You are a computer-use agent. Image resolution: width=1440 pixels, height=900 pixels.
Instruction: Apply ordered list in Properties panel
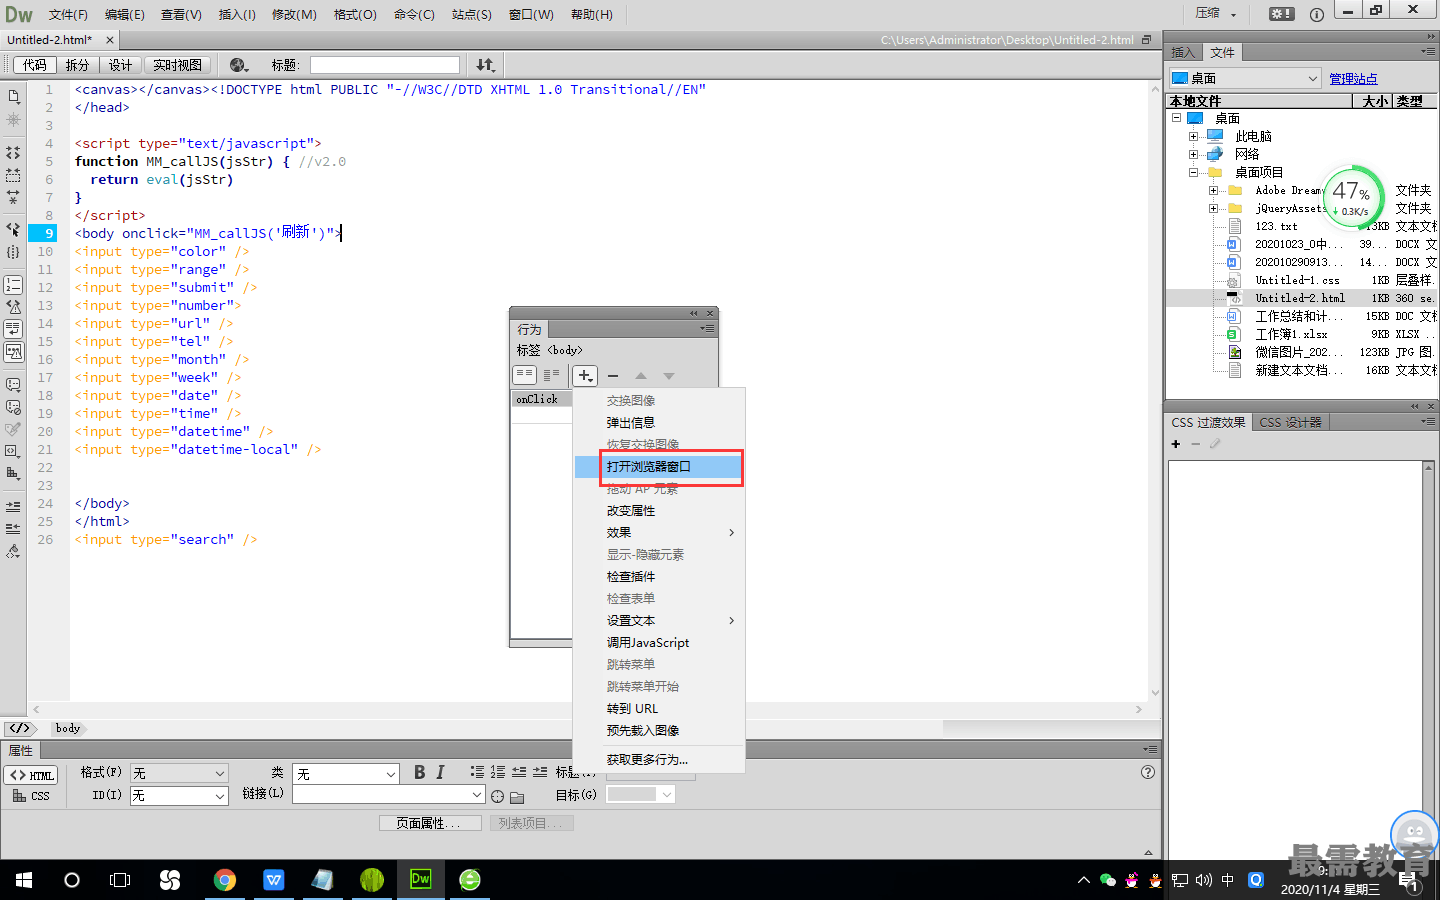coord(498,772)
